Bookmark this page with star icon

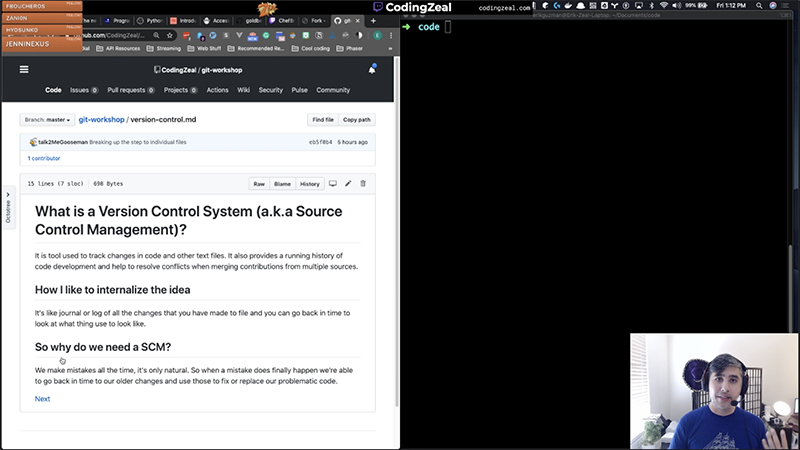[x=170, y=35]
